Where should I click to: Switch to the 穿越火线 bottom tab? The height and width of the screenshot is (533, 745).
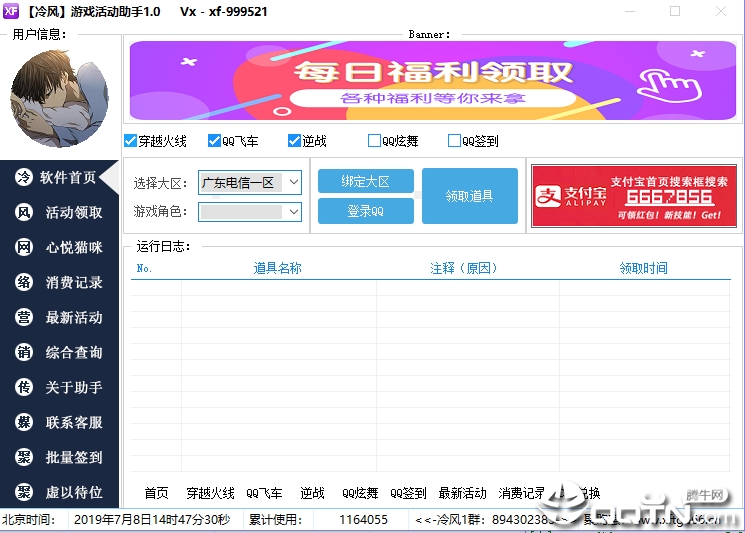point(210,493)
